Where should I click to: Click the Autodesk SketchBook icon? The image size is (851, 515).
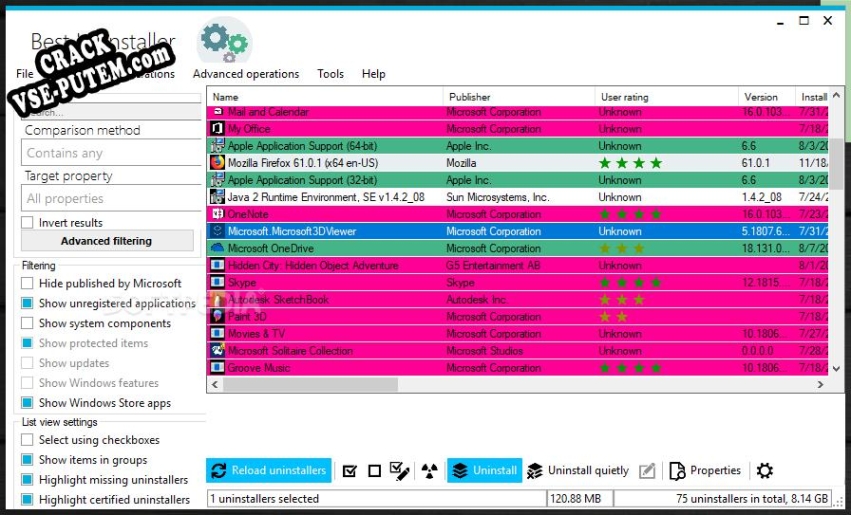pos(217,300)
